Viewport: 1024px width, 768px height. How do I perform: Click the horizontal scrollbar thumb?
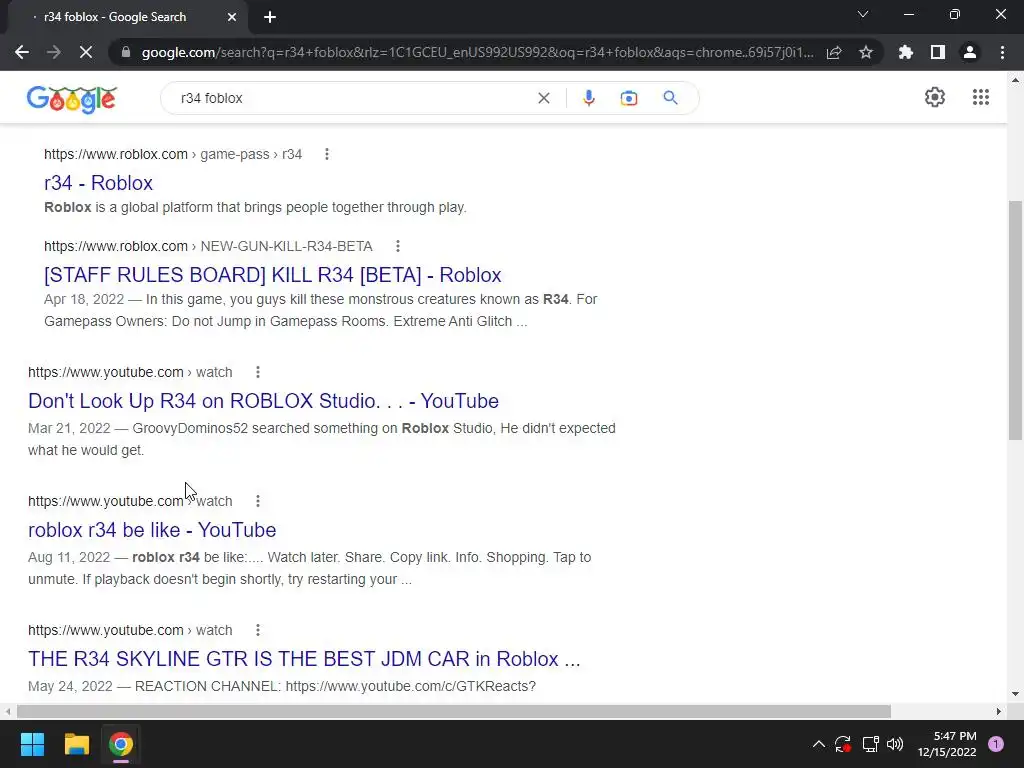click(454, 711)
